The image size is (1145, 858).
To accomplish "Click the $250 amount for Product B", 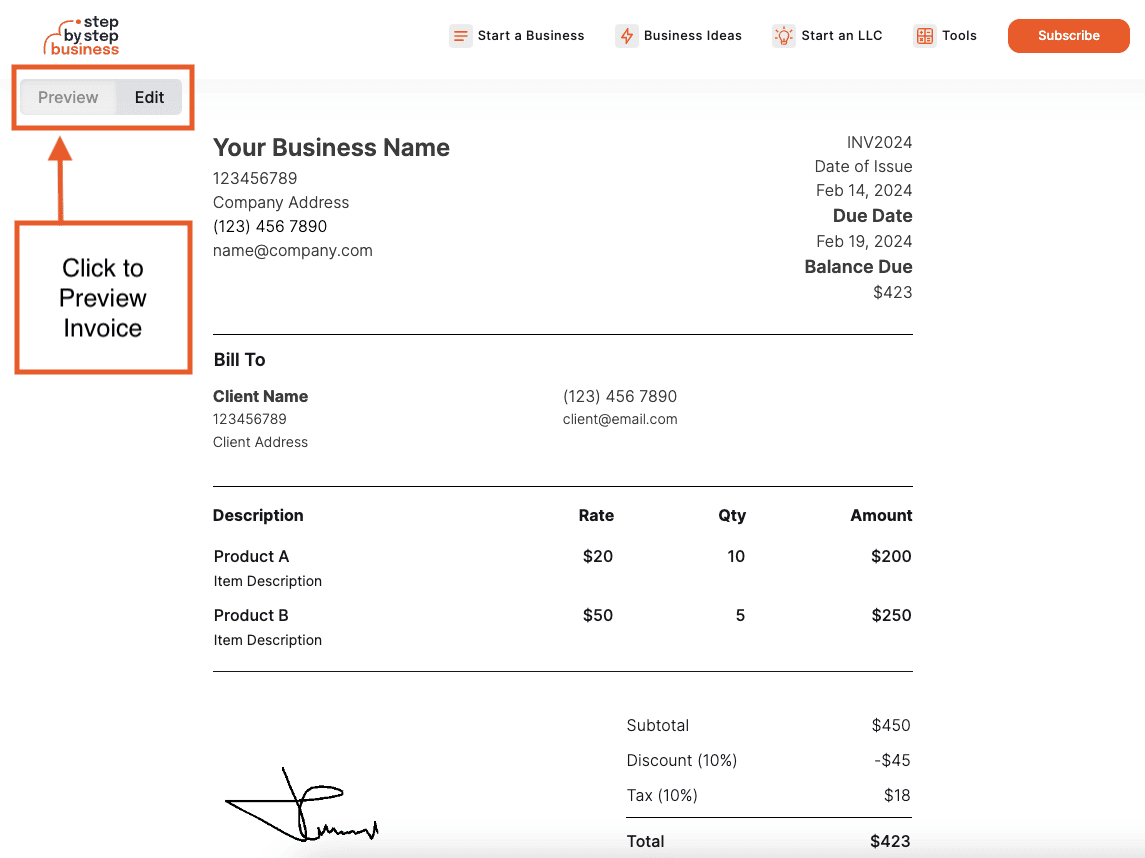I will (891, 616).
